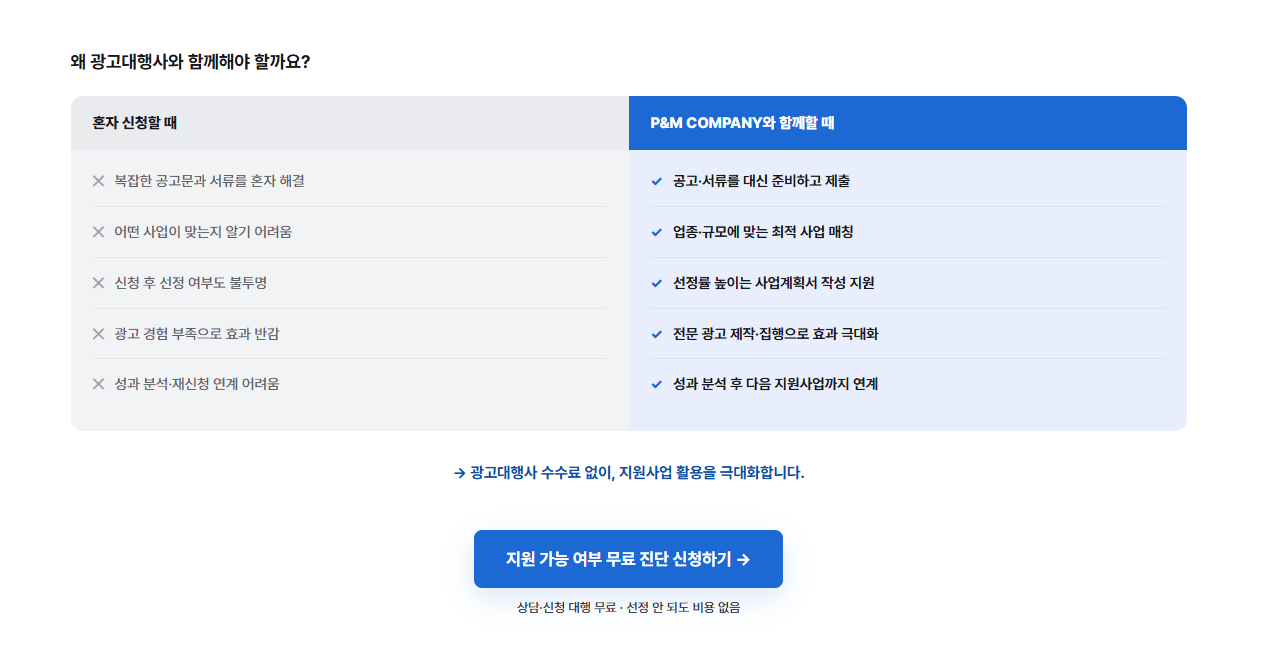Screen dimensions: 1263x664
Task: Click the checkmark beside 성과 분석 후 다음 지원사업까지 연계
Action: 657,384
